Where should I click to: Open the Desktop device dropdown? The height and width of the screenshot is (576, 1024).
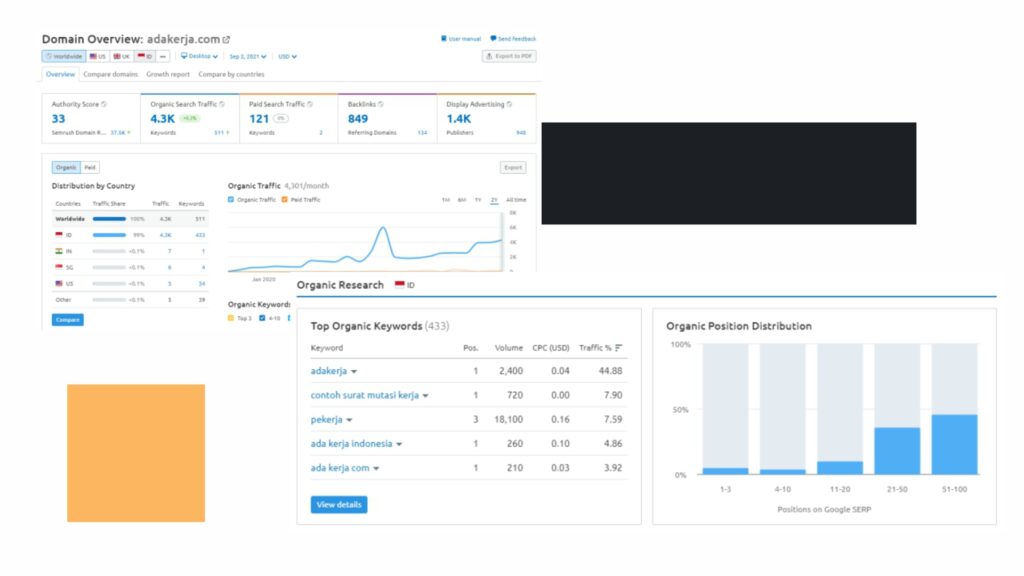(x=199, y=57)
